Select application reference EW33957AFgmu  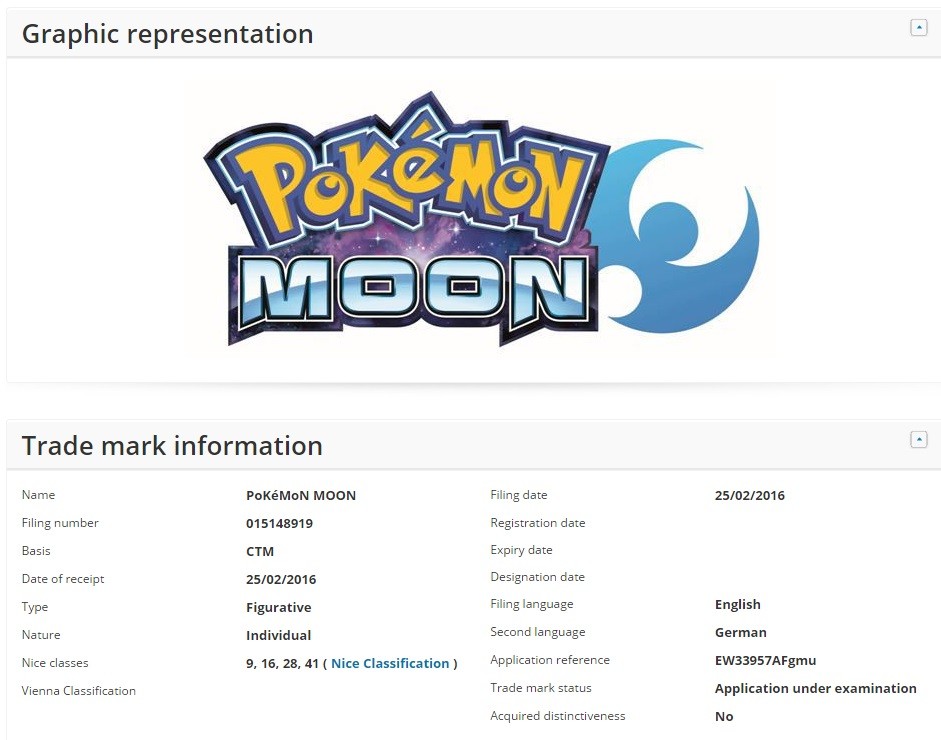point(765,660)
